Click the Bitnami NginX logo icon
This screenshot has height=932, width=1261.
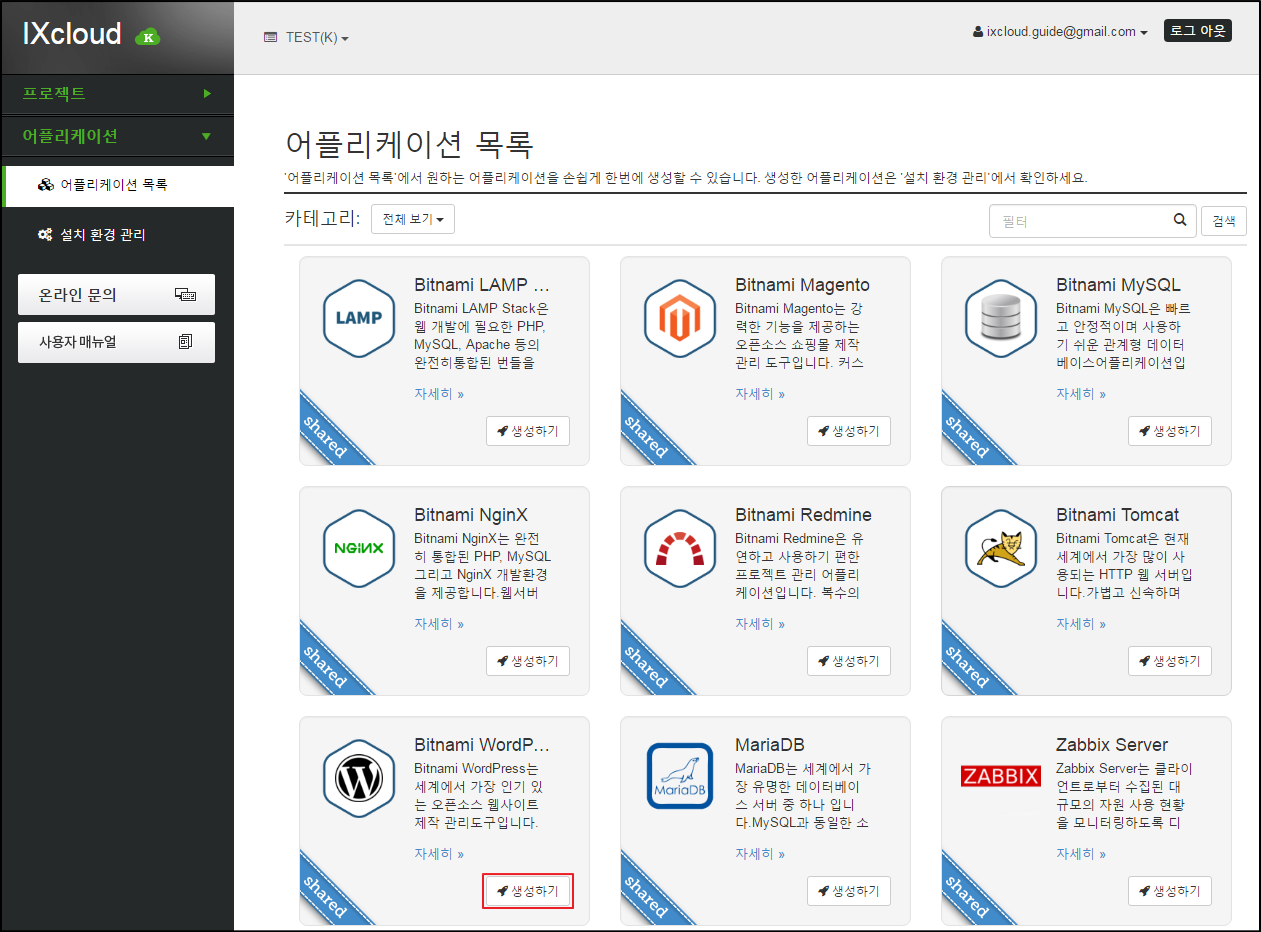pos(359,548)
